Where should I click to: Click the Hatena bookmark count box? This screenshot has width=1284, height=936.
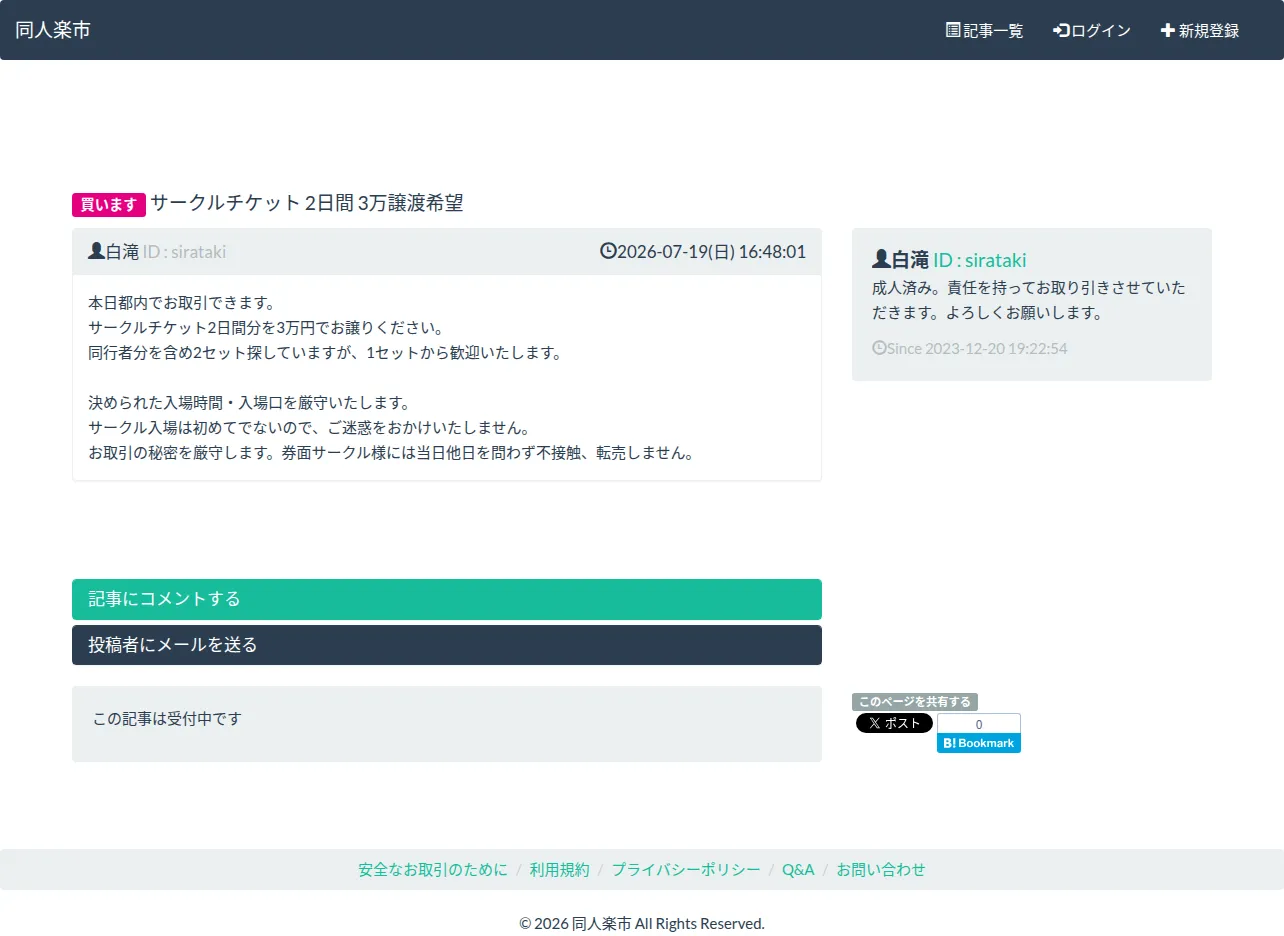(x=979, y=724)
